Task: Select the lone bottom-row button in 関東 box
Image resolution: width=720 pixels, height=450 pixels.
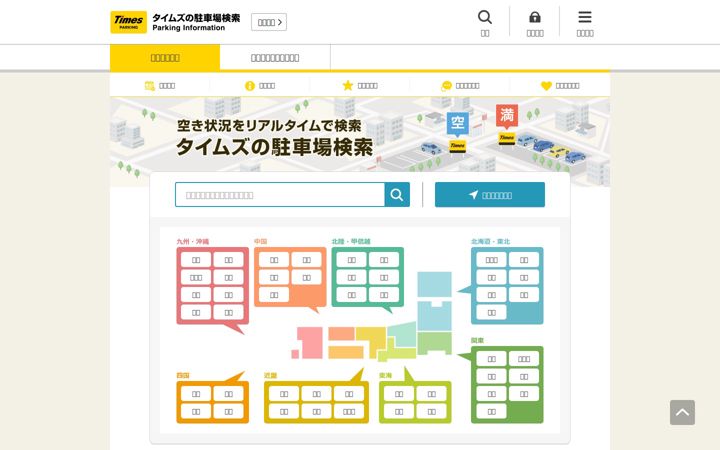Action: 491,411
